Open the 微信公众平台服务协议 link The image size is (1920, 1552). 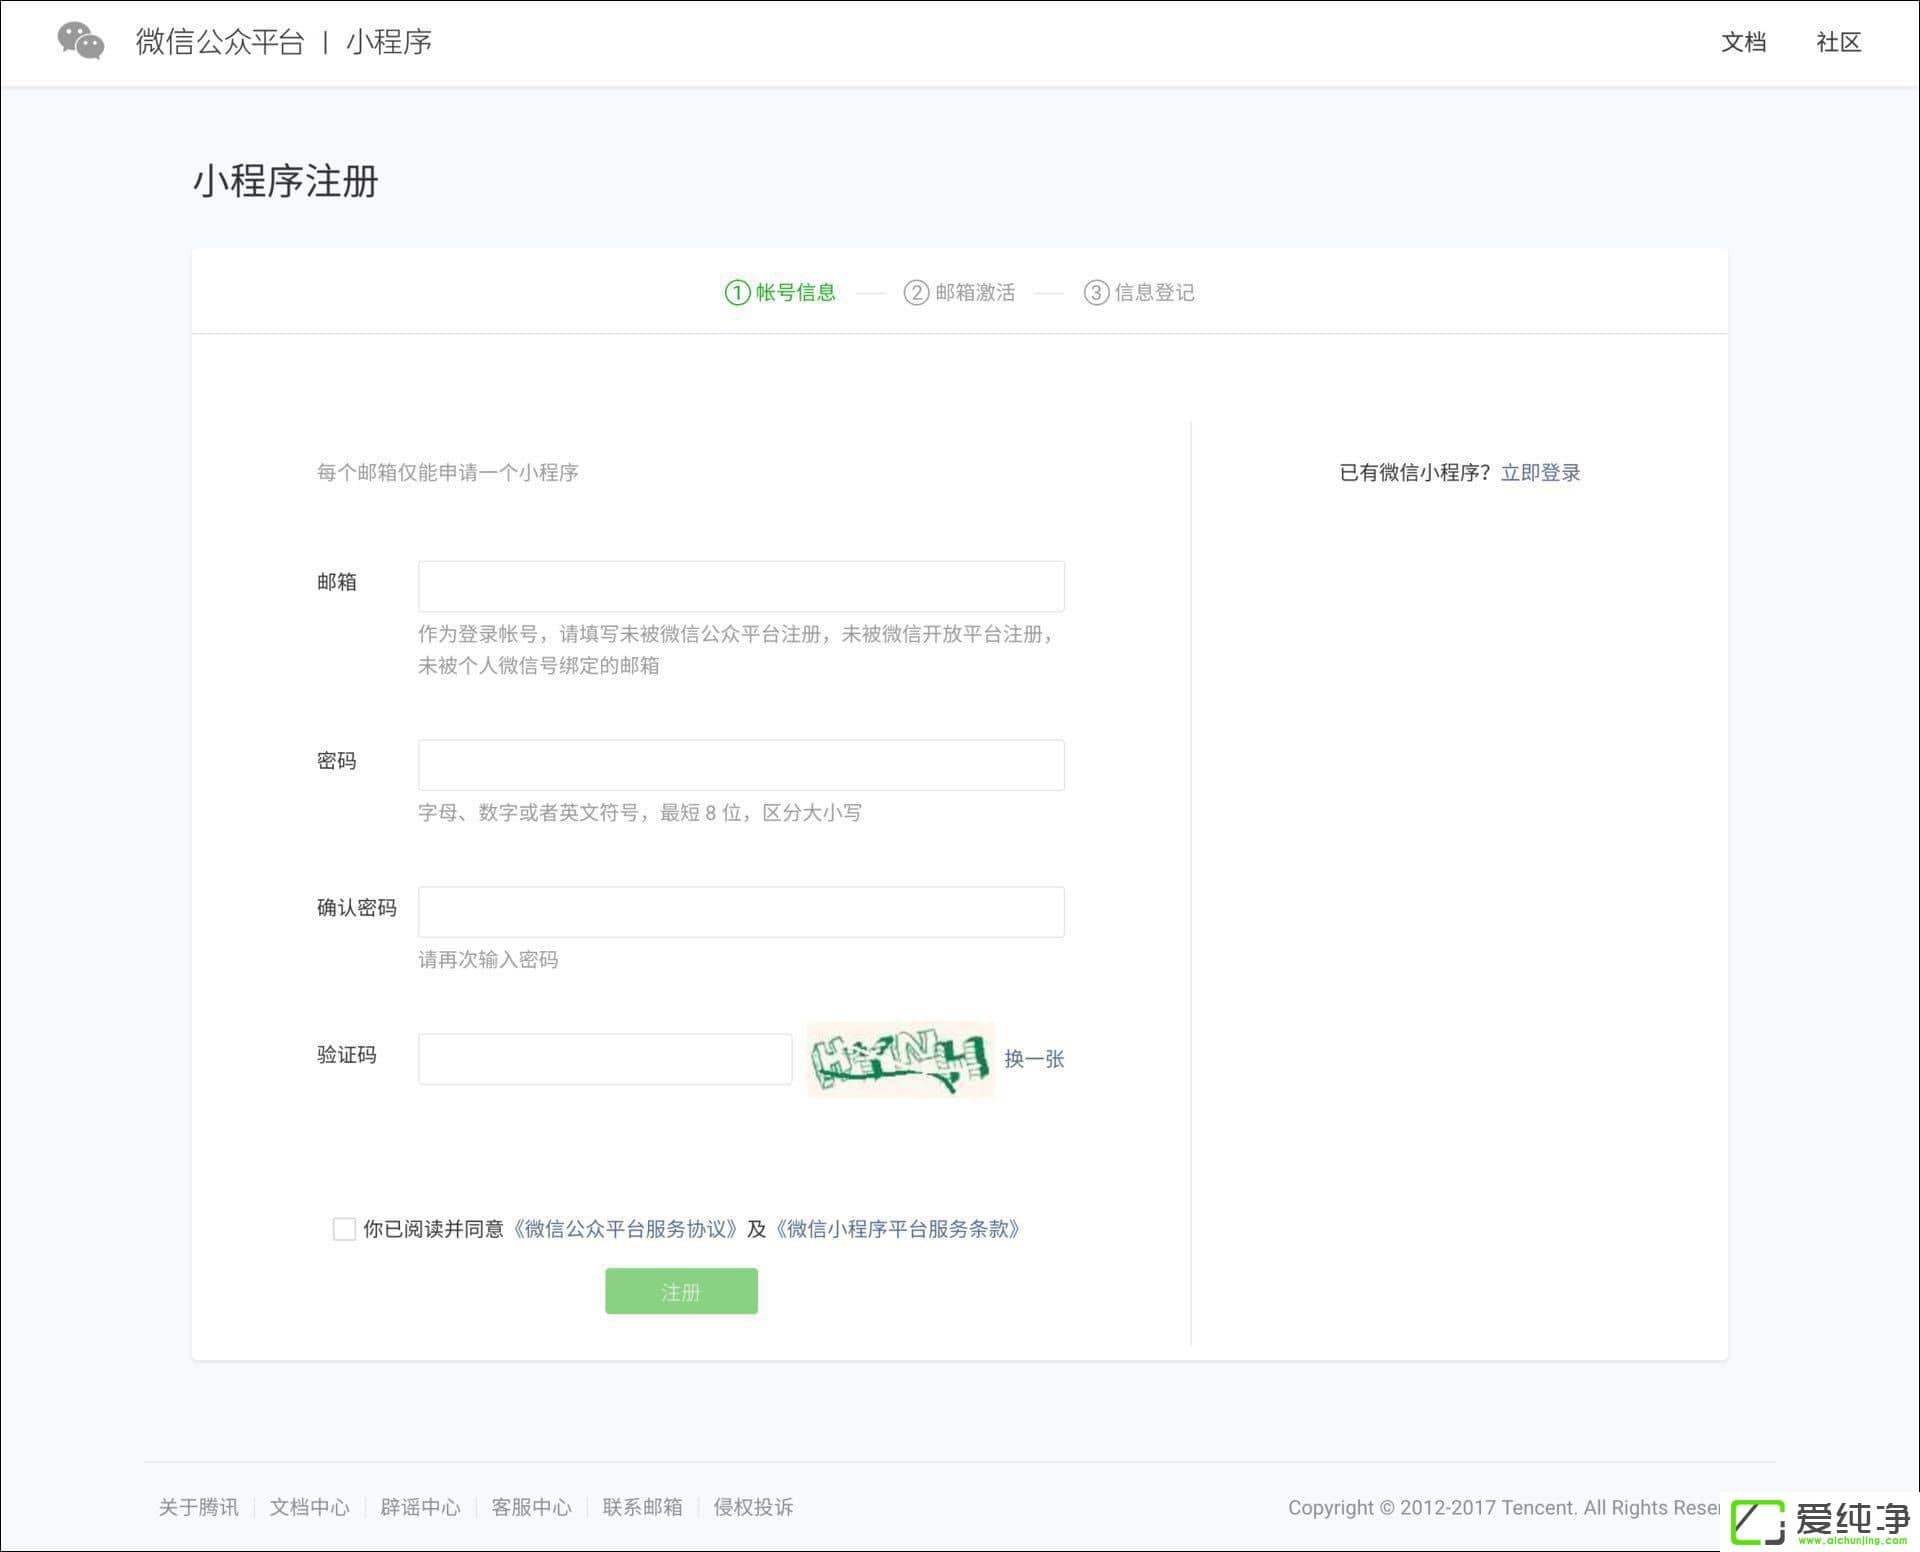pos(626,1229)
